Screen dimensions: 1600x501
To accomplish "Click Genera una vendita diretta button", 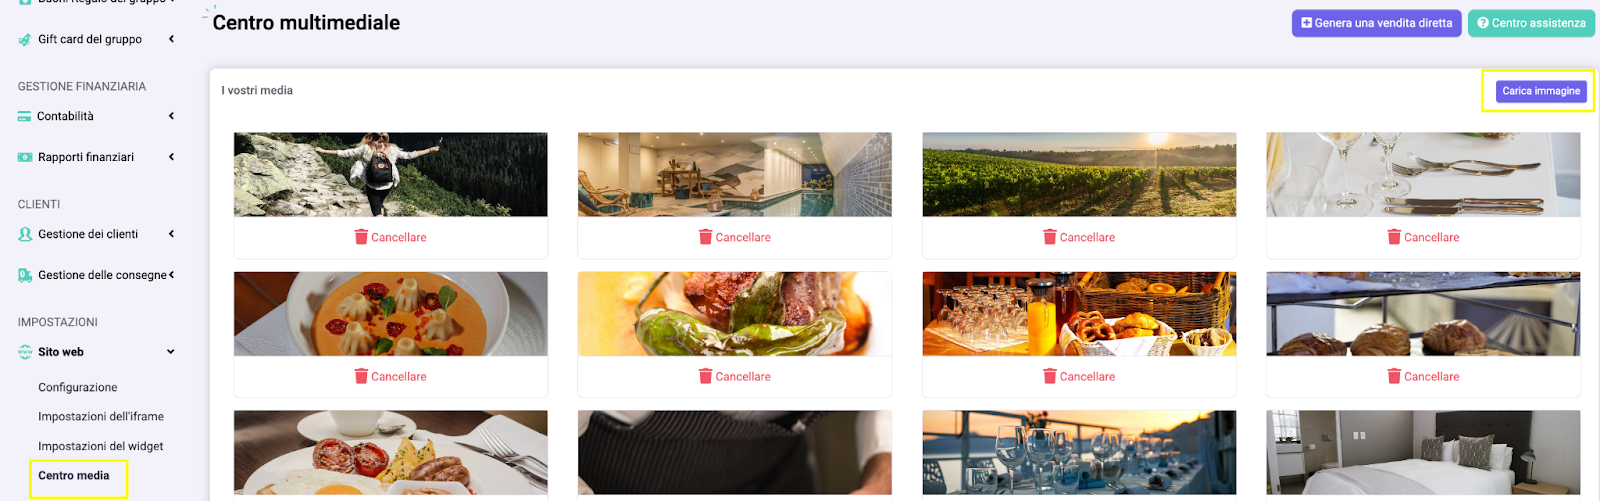I will 1376,23.
